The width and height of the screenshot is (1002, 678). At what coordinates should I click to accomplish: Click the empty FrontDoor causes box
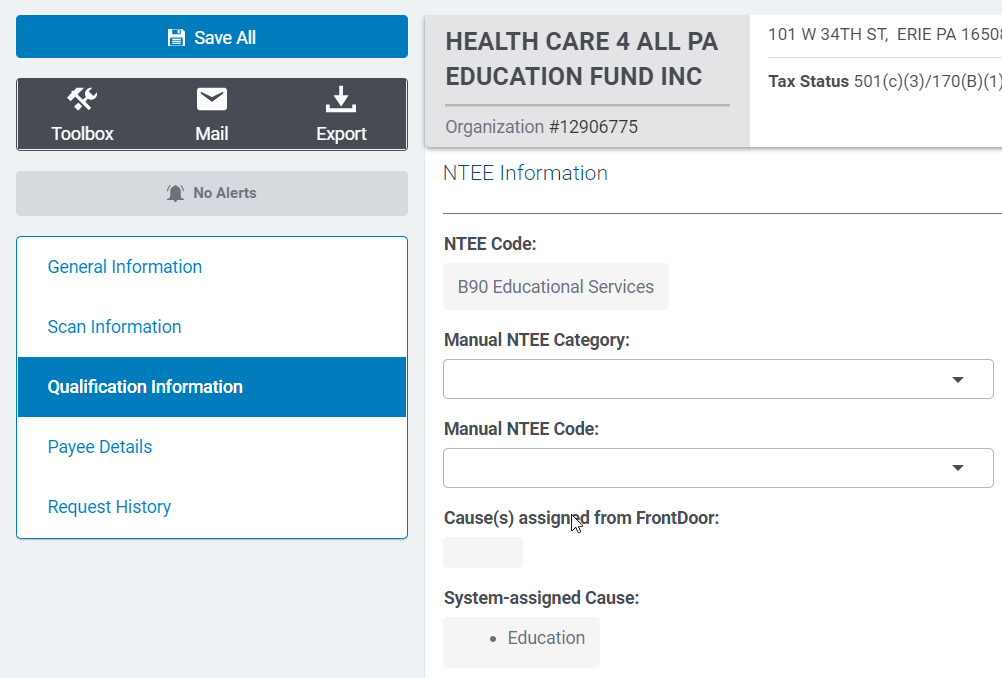point(483,552)
